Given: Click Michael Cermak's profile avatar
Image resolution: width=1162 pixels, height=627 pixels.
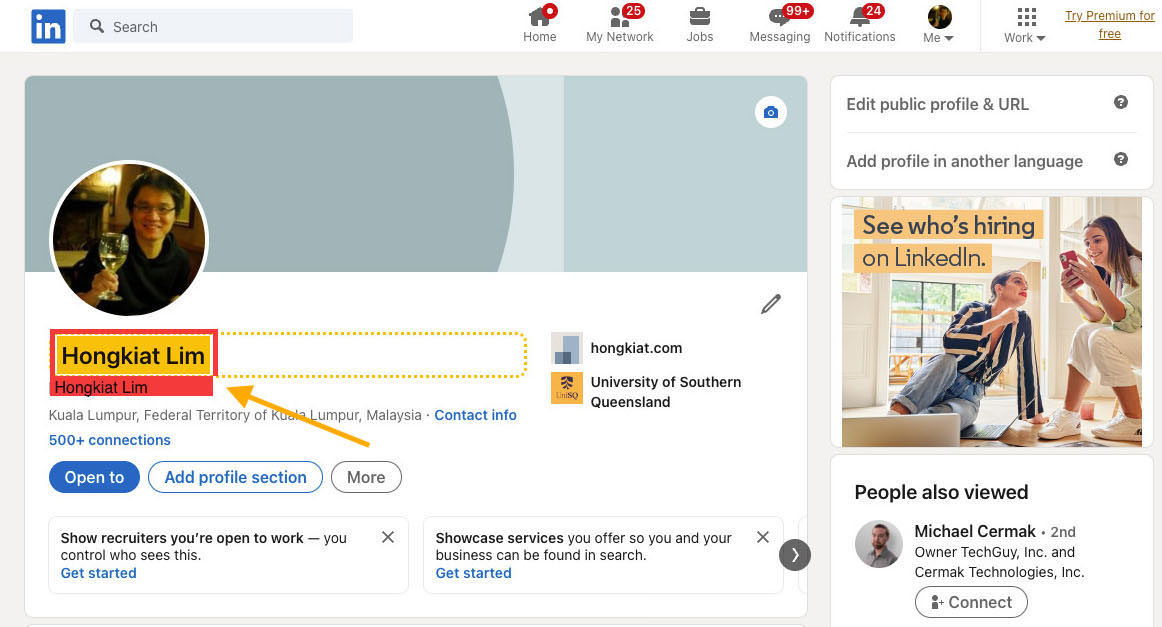Looking at the screenshot, I should 879,544.
